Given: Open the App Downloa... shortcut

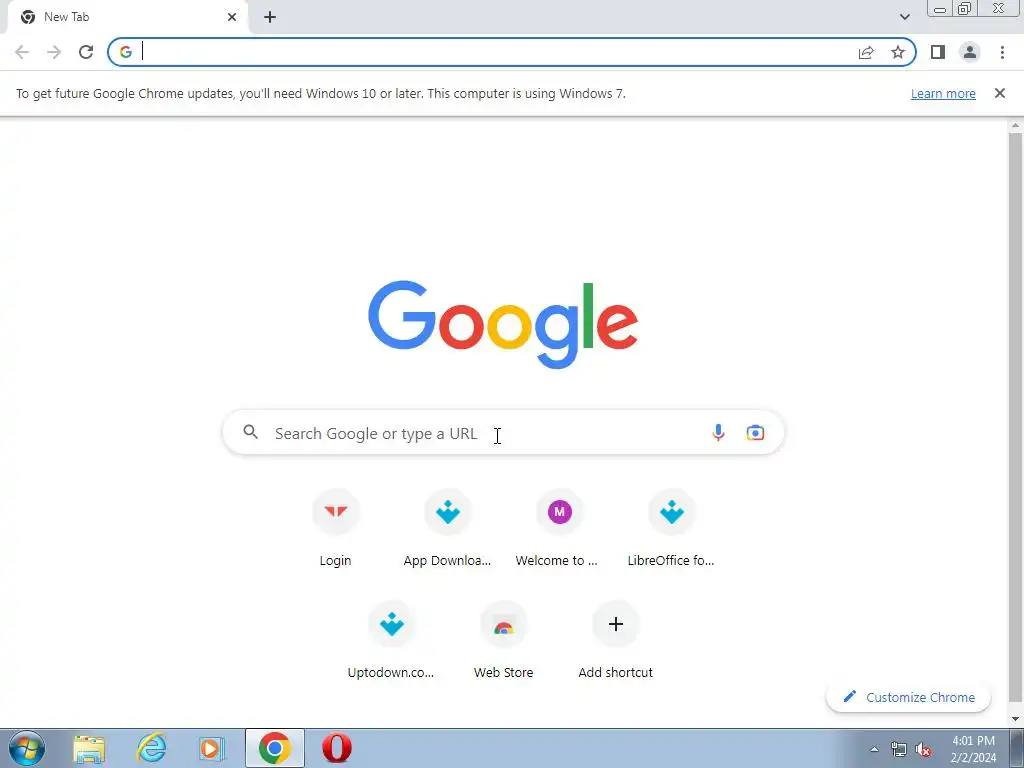Looking at the screenshot, I should click(447, 529).
